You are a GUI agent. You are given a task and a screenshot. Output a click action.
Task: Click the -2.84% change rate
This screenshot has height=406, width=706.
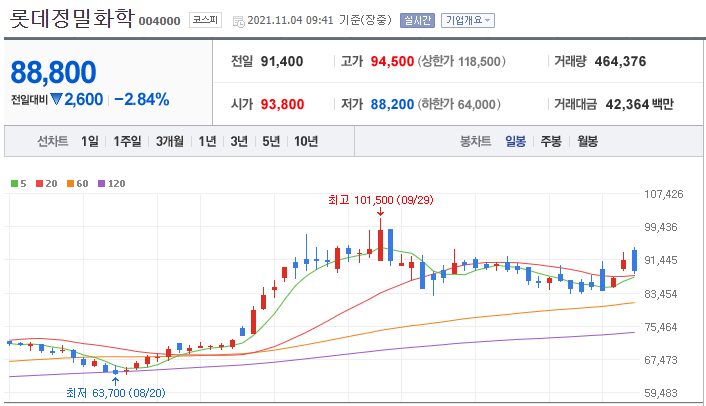click(142, 99)
